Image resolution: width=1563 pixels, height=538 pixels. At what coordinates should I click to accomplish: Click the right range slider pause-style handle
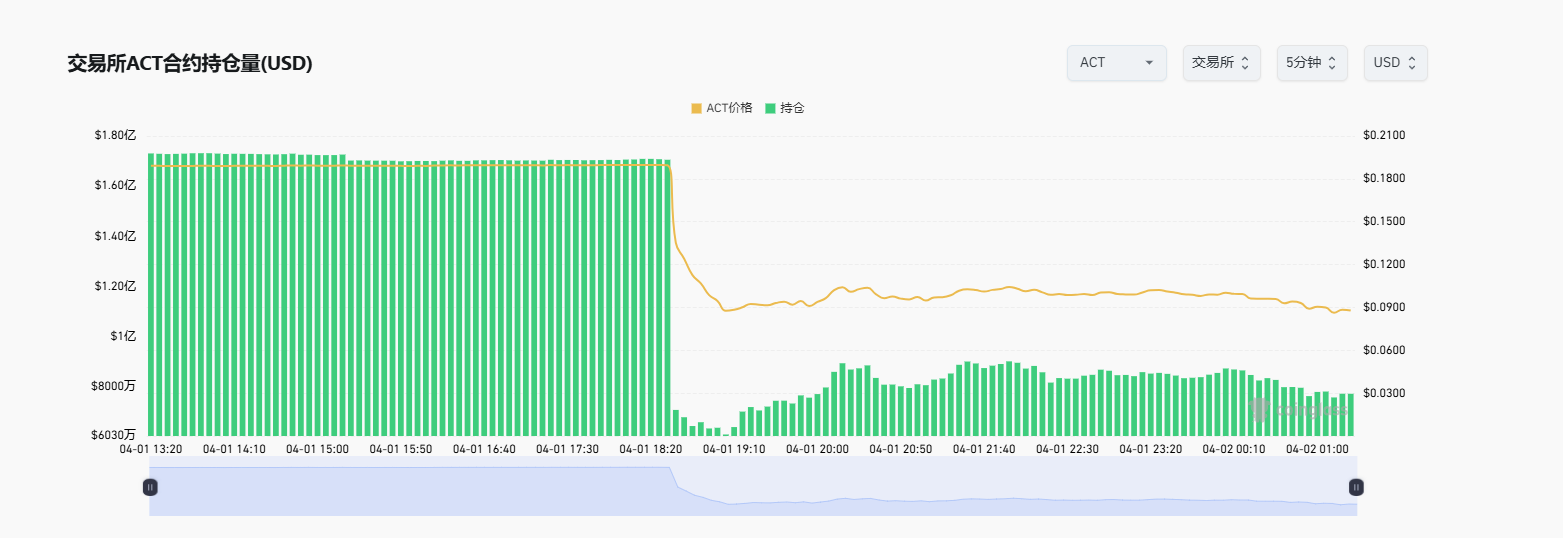pyautogui.click(x=1356, y=487)
